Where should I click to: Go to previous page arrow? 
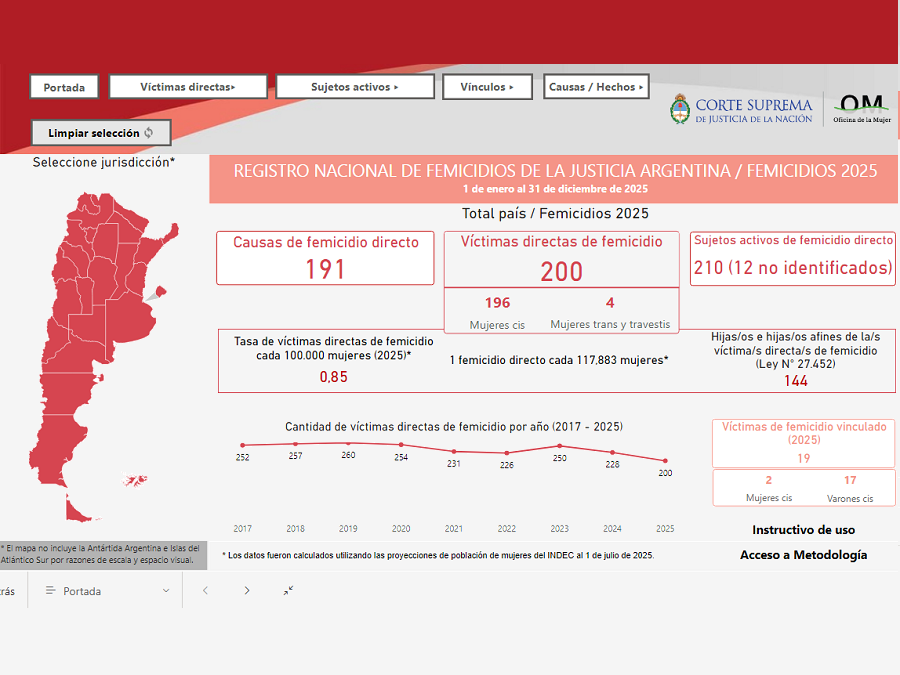pyautogui.click(x=205, y=591)
